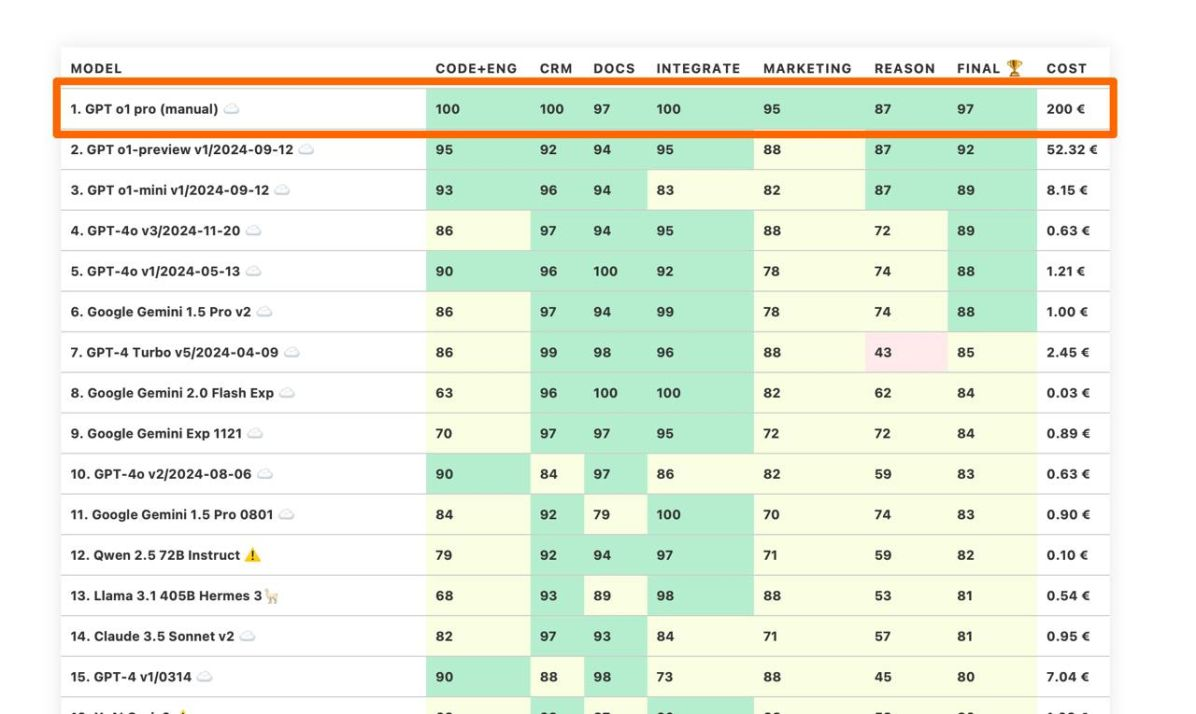This screenshot has height=714, width=1196.
Task: Click the cloud icon beside GPT o1-preview v1/2024-09-12
Action: 306,150
